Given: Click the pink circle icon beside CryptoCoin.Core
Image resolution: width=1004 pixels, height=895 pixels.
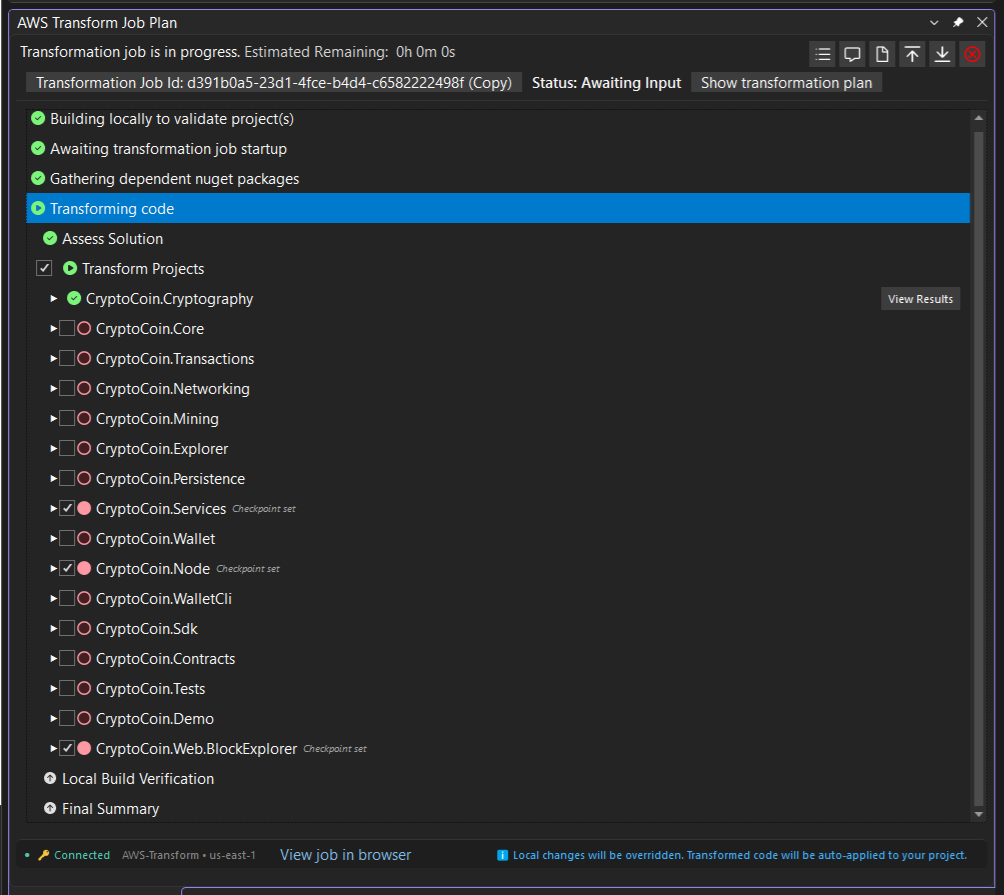Looking at the screenshot, I should 84,328.
